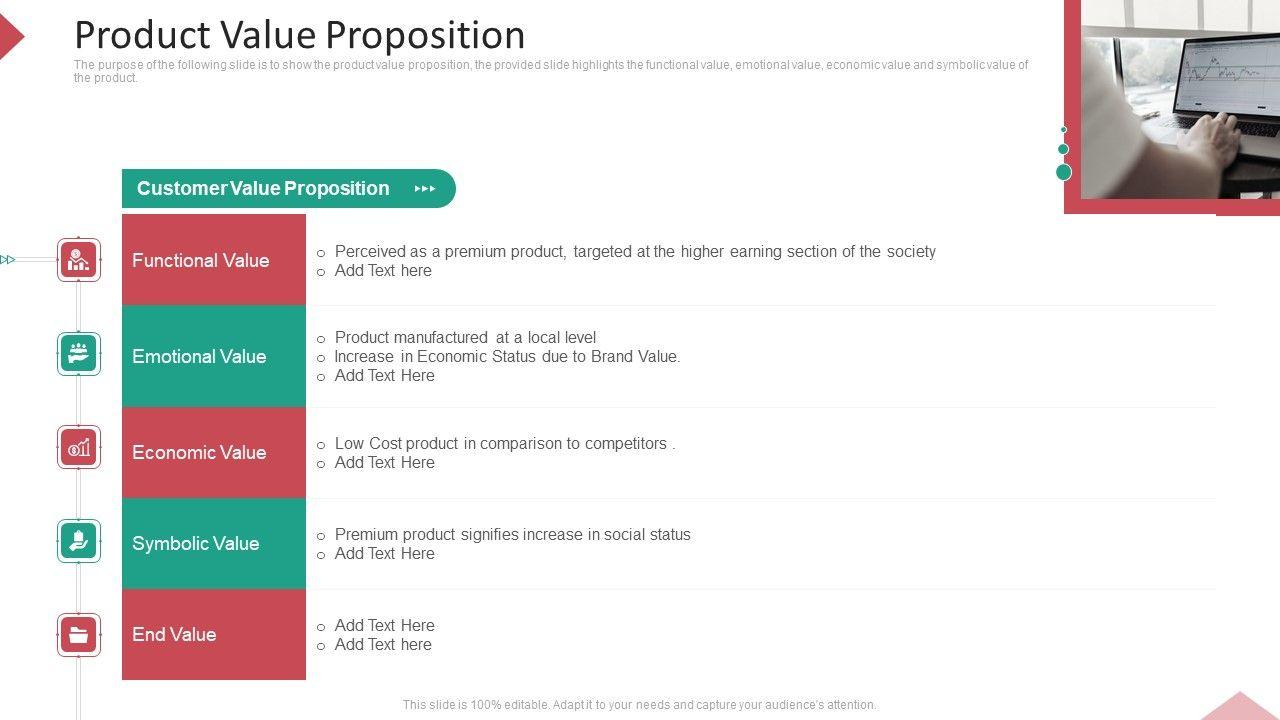Click the laptop photo in top-right corner
The width and height of the screenshot is (1280, 720).
(1180, 98)
